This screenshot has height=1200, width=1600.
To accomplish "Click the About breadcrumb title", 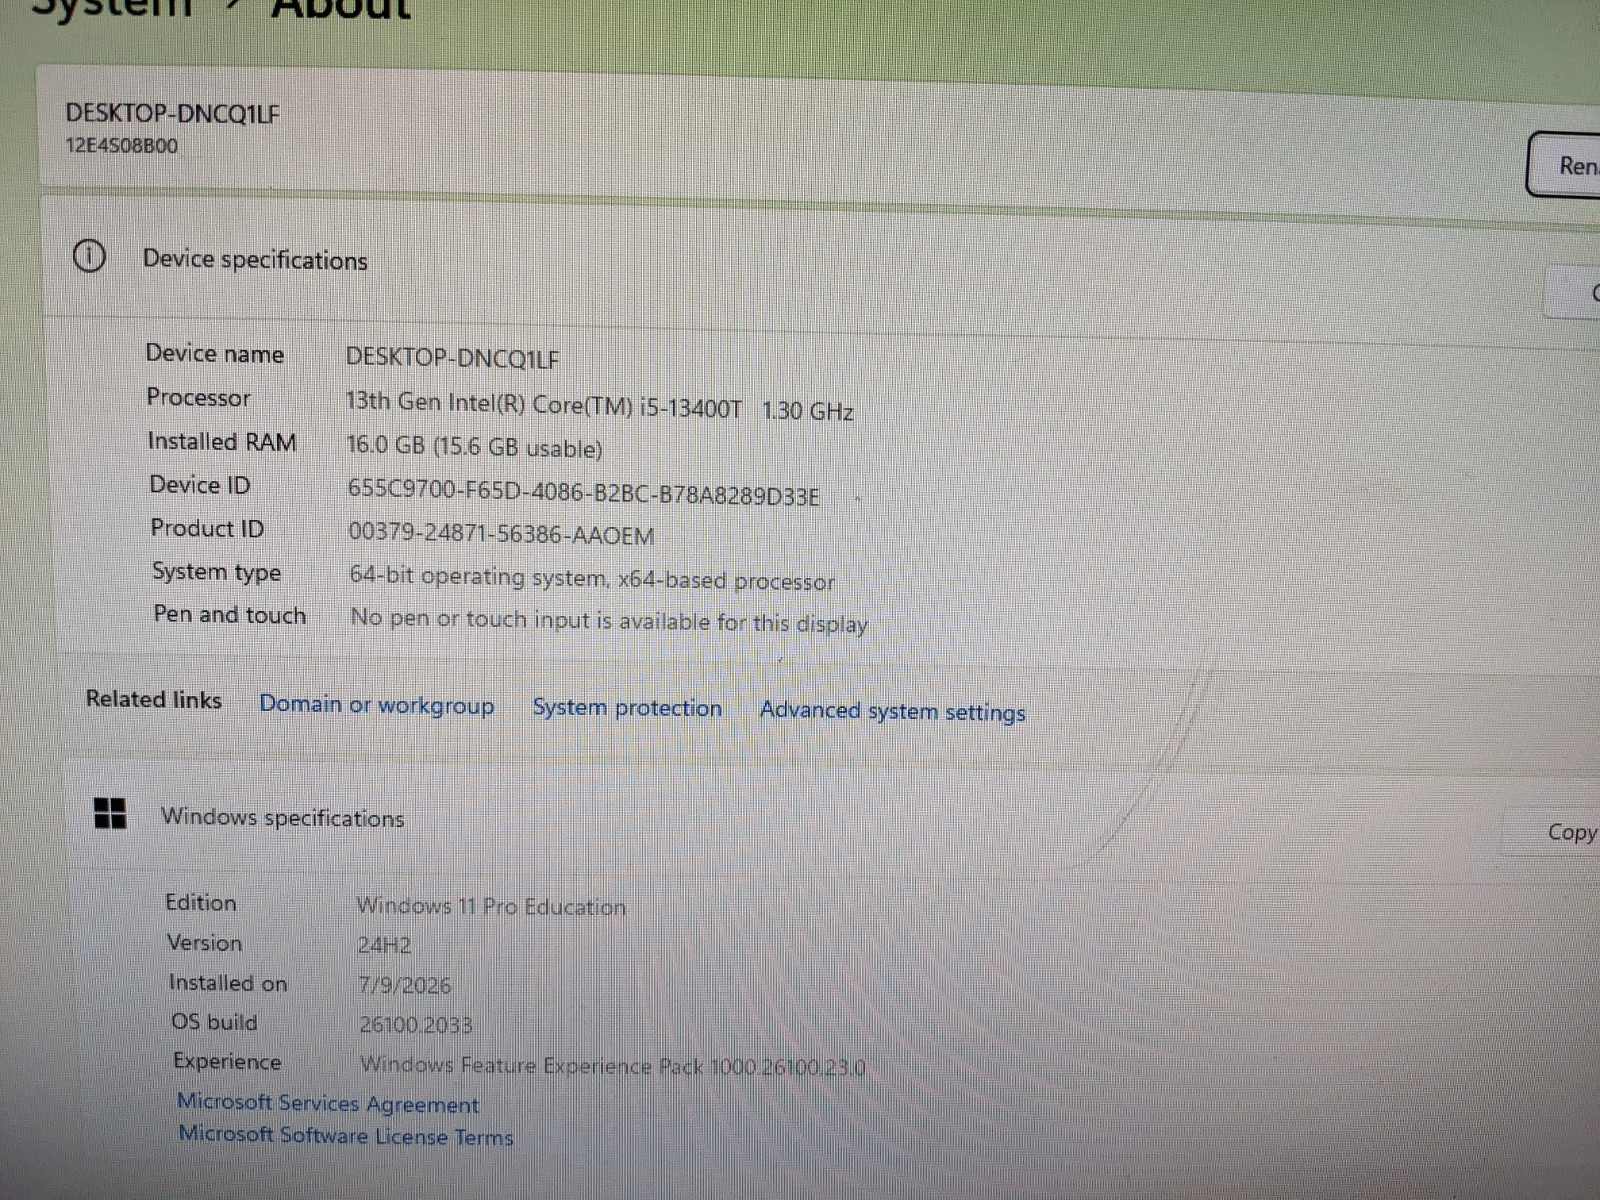I will coord(341,10).
